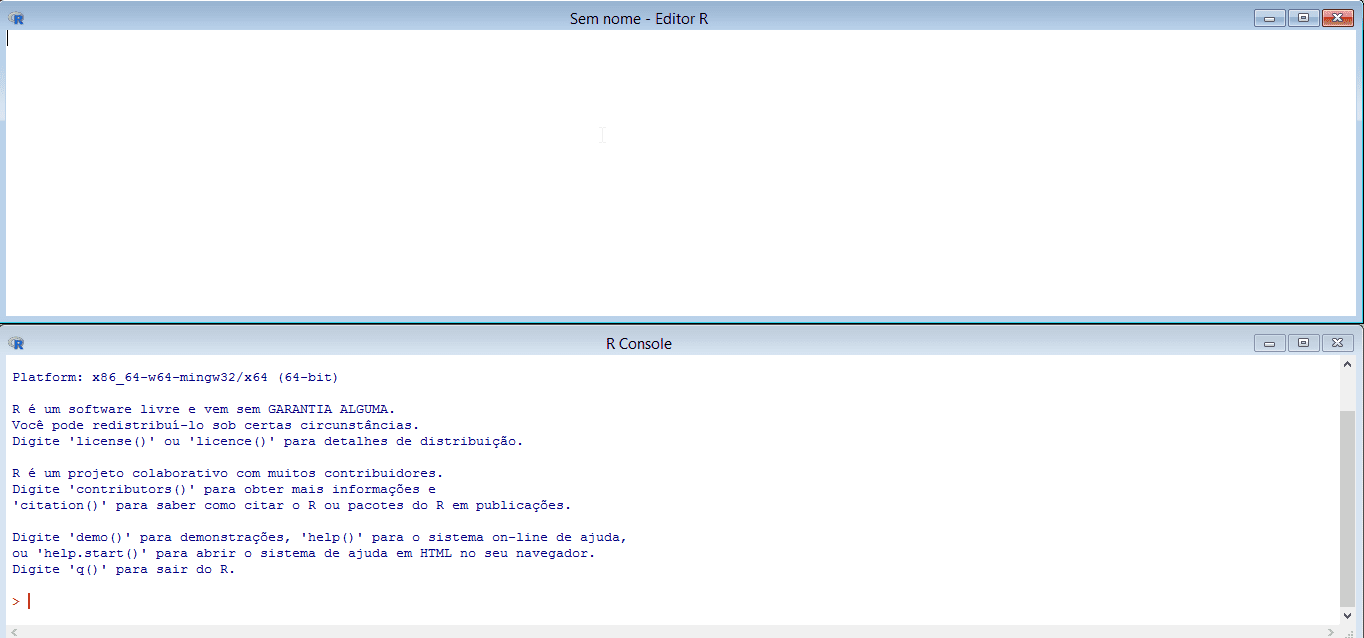Maximize the Sem nome - Editor R window
The width and height of the screenshot is (1364, 638).
[x=1302, y=18]
